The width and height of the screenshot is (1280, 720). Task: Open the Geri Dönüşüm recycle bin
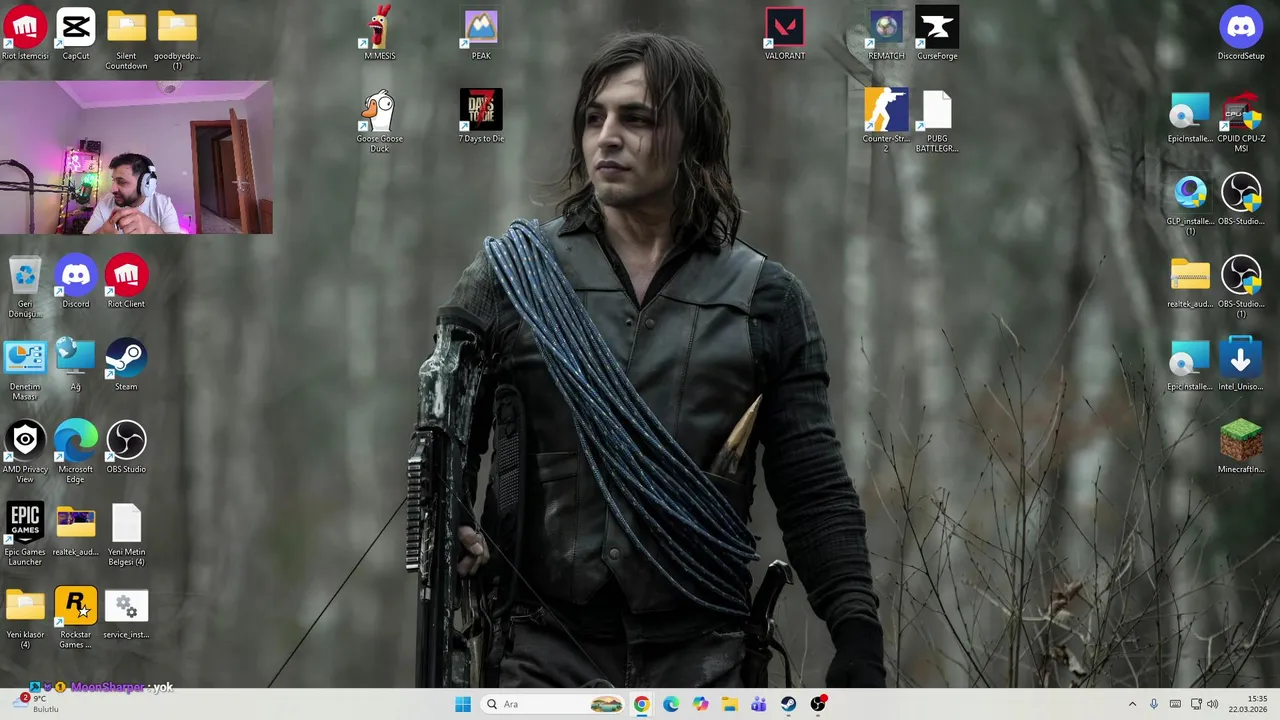25,288
